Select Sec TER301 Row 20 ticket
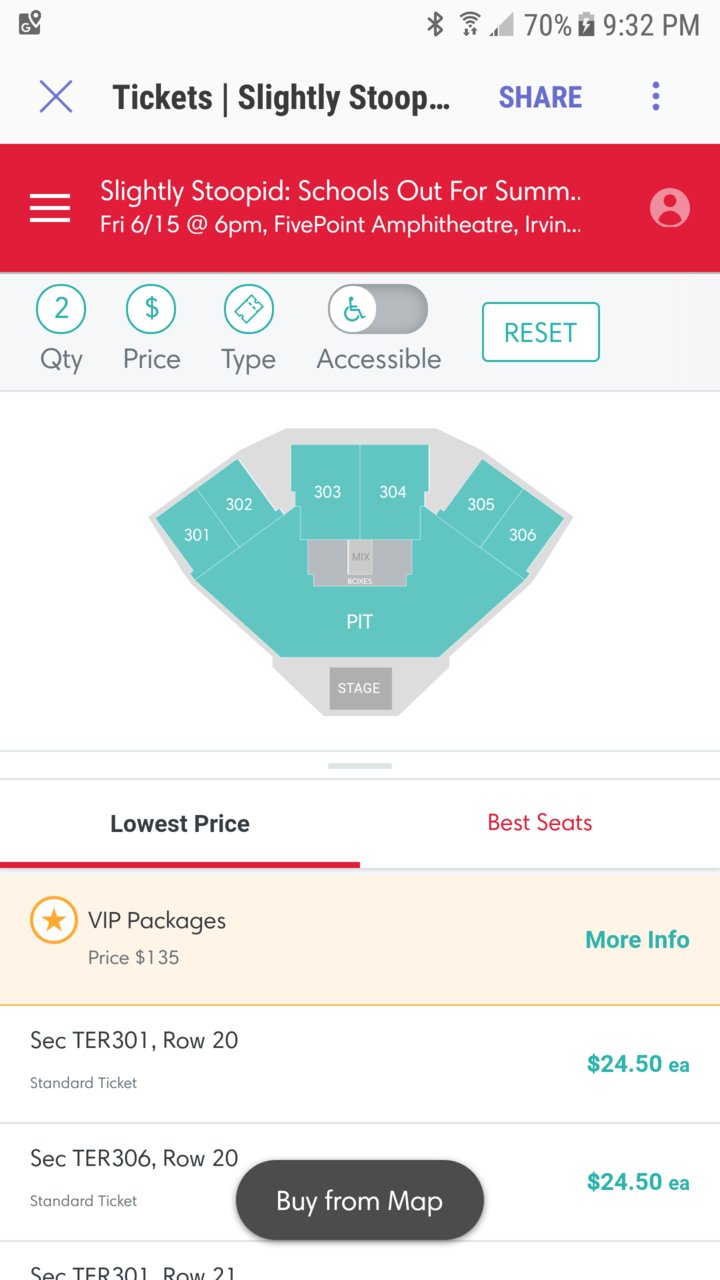 pos(360,1064)
